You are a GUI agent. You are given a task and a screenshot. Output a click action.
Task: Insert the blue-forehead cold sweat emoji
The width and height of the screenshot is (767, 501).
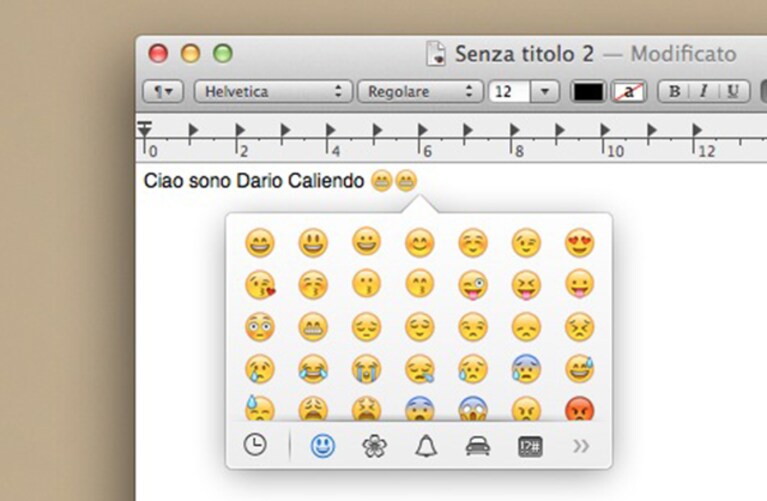pyautogui.click(x=526, y=369)
